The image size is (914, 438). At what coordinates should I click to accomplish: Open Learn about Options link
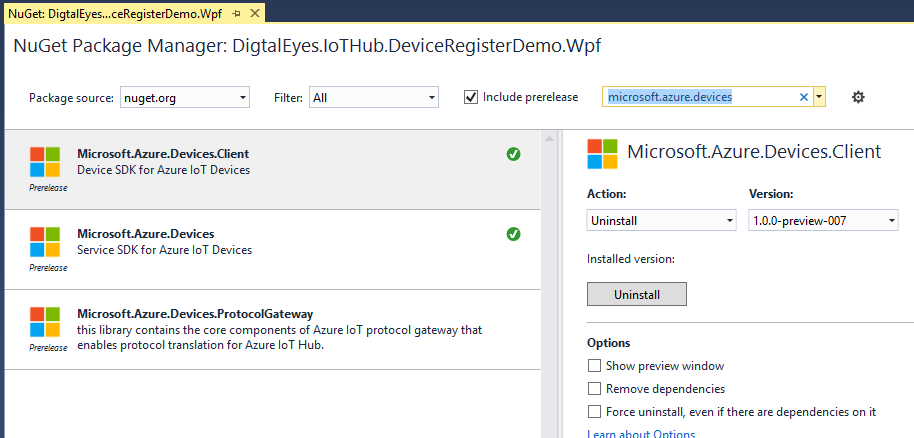pos(641,434)
